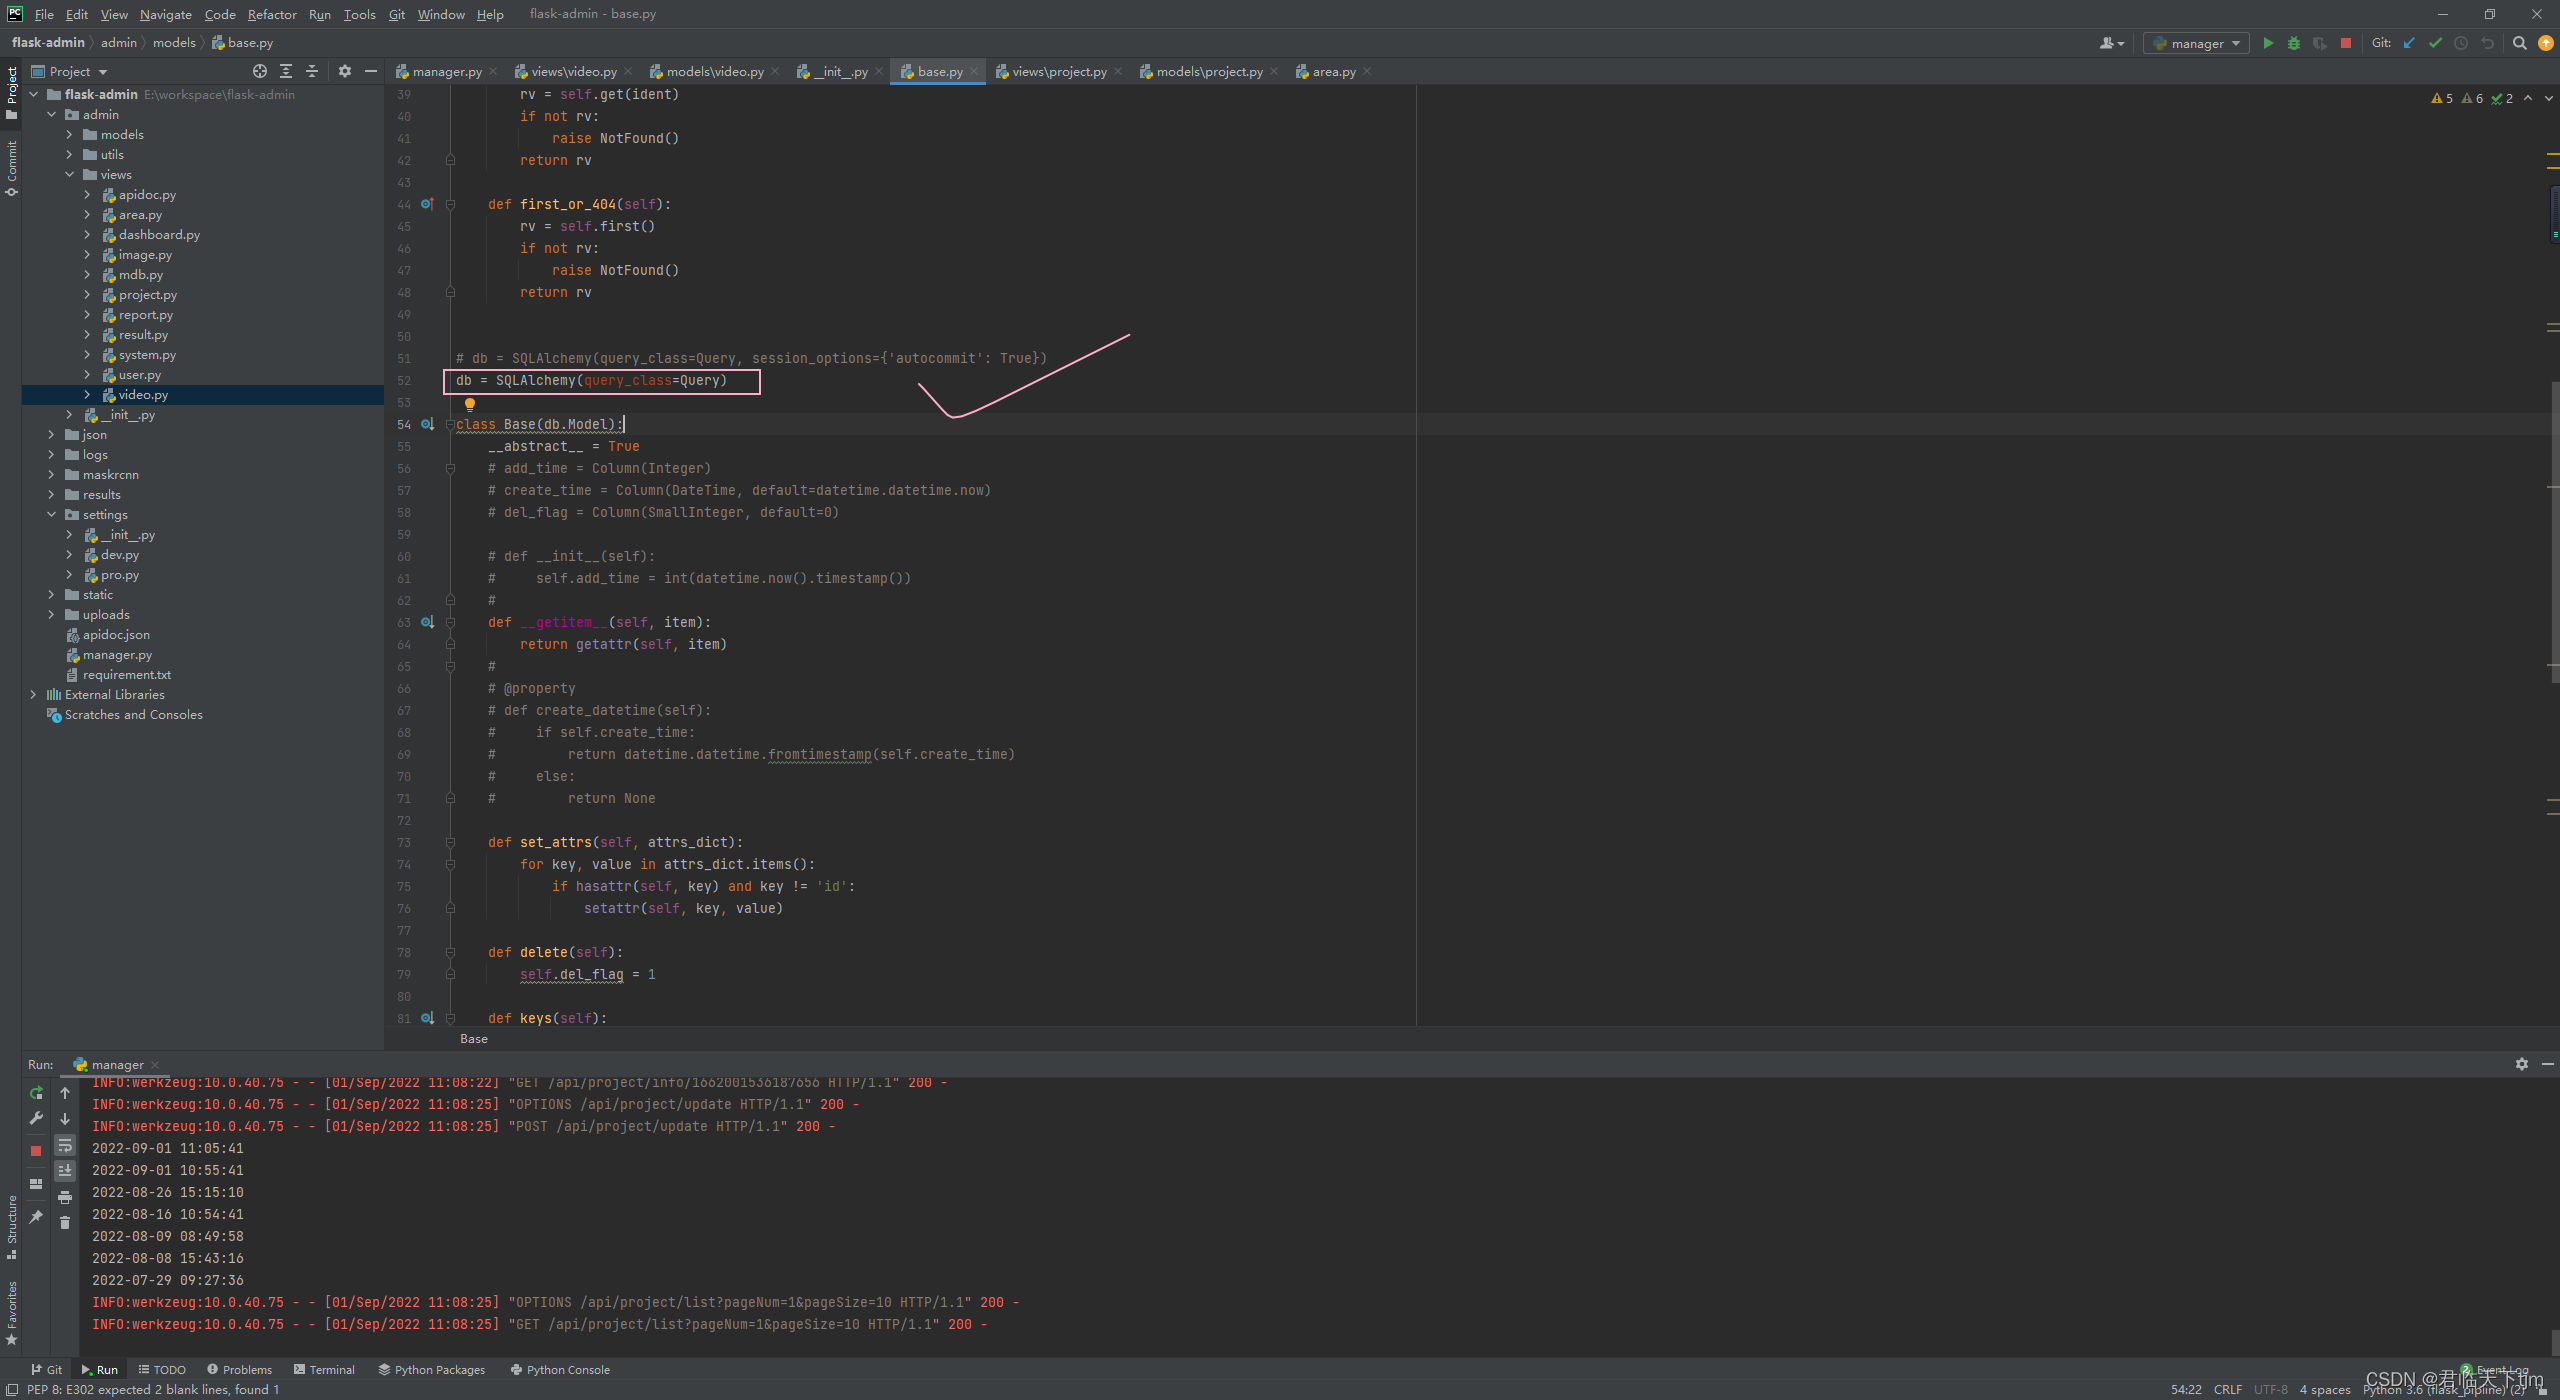This screenshot has height=1400, width=2560.
Task: Update project from Git
Action: pyautogui.click(x=2411, y=43)
